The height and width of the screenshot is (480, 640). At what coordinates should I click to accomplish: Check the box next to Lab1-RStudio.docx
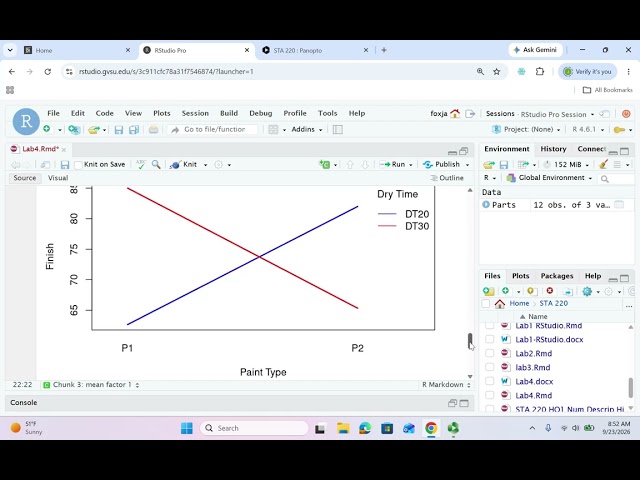point(489,339)
